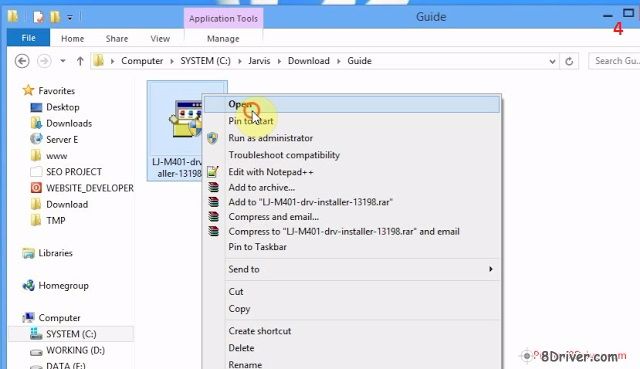The width and height of the screenshot is (640, 369).
Task: Switch to the Share ribbon tab
Action: pos(117,38)
